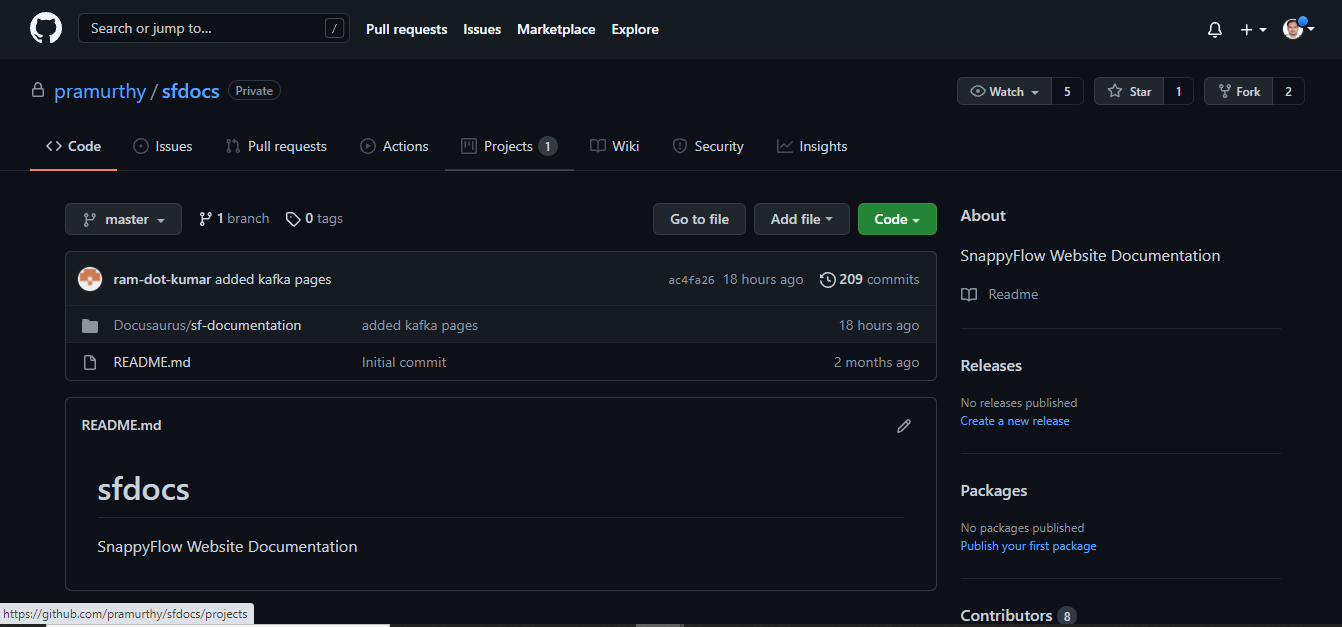This screenshot has height=627, width=1342.
Task: Switch to the Projects tab
Action: (508, 147)
